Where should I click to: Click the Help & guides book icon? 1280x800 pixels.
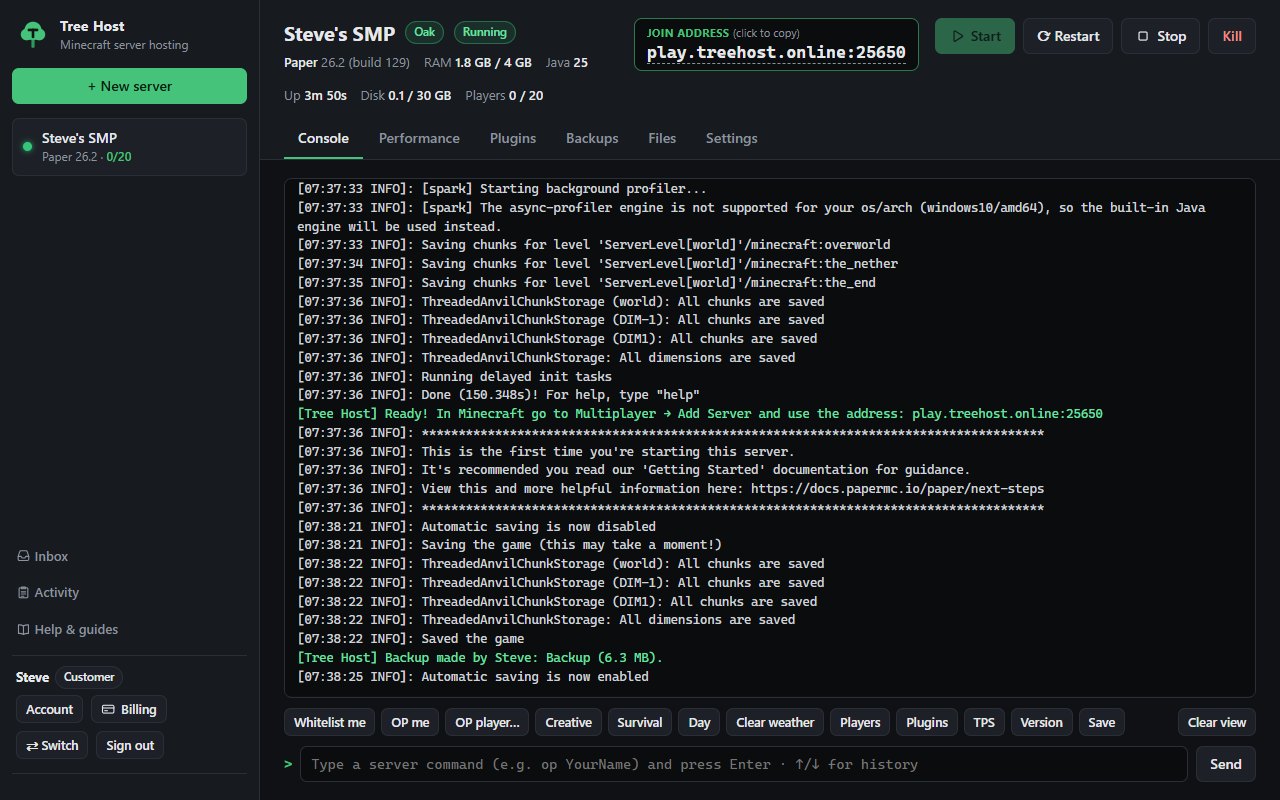[x=23, y=629]
